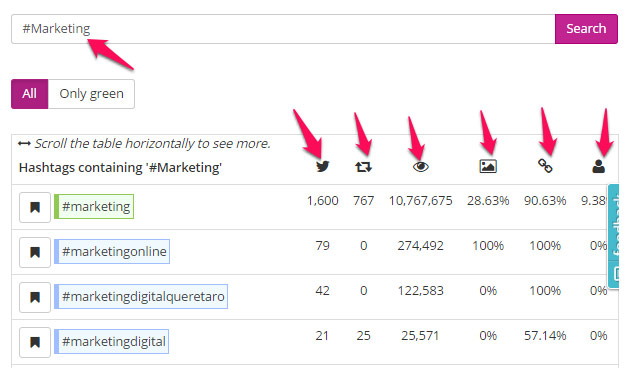Select the All filter toggle
The width and height of the screenshot is (632, 377).
29,94
